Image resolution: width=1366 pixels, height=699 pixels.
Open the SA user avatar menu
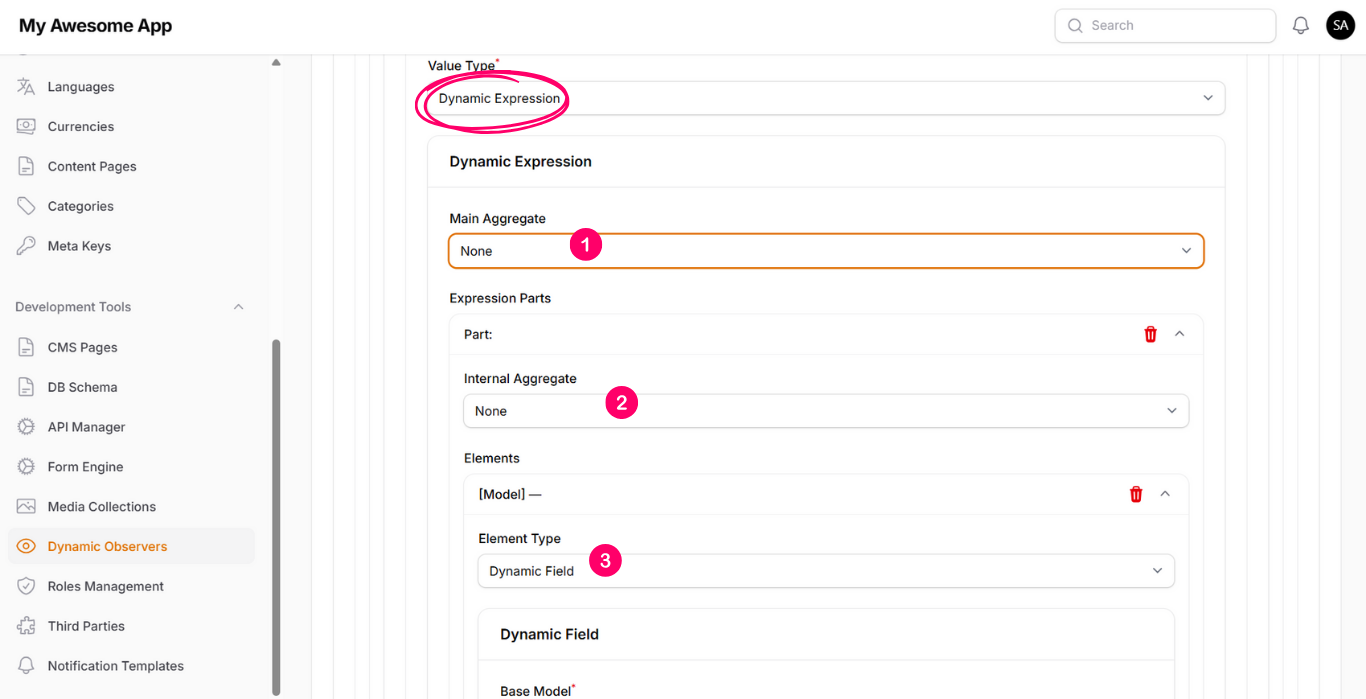click(x=1340, y=26)
